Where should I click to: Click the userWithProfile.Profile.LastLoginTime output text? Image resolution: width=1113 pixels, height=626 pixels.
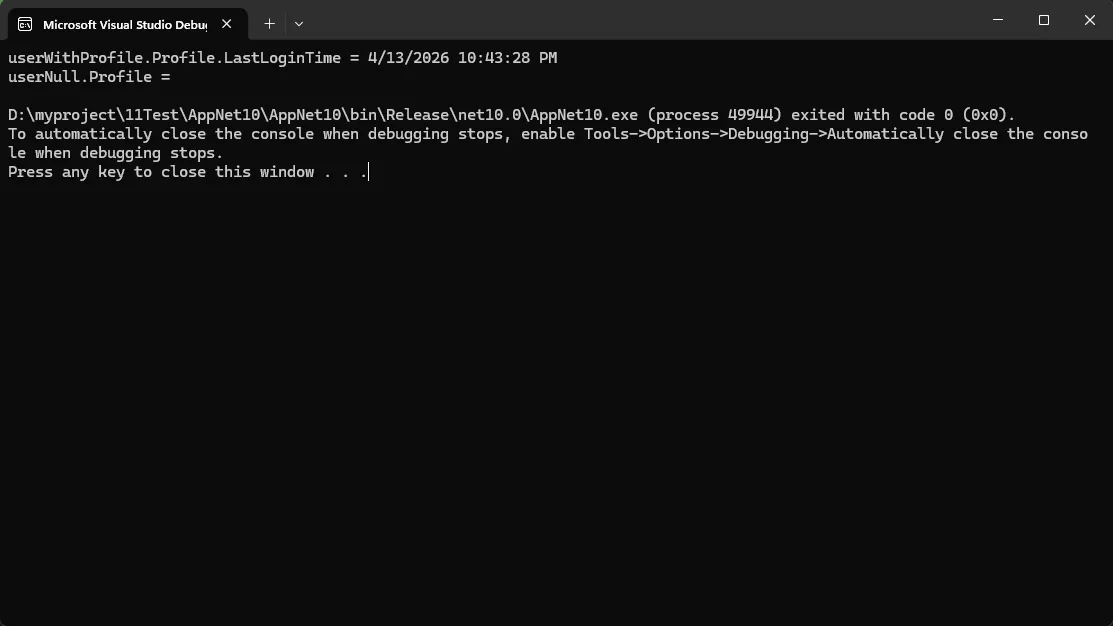(x=174, y=58)
